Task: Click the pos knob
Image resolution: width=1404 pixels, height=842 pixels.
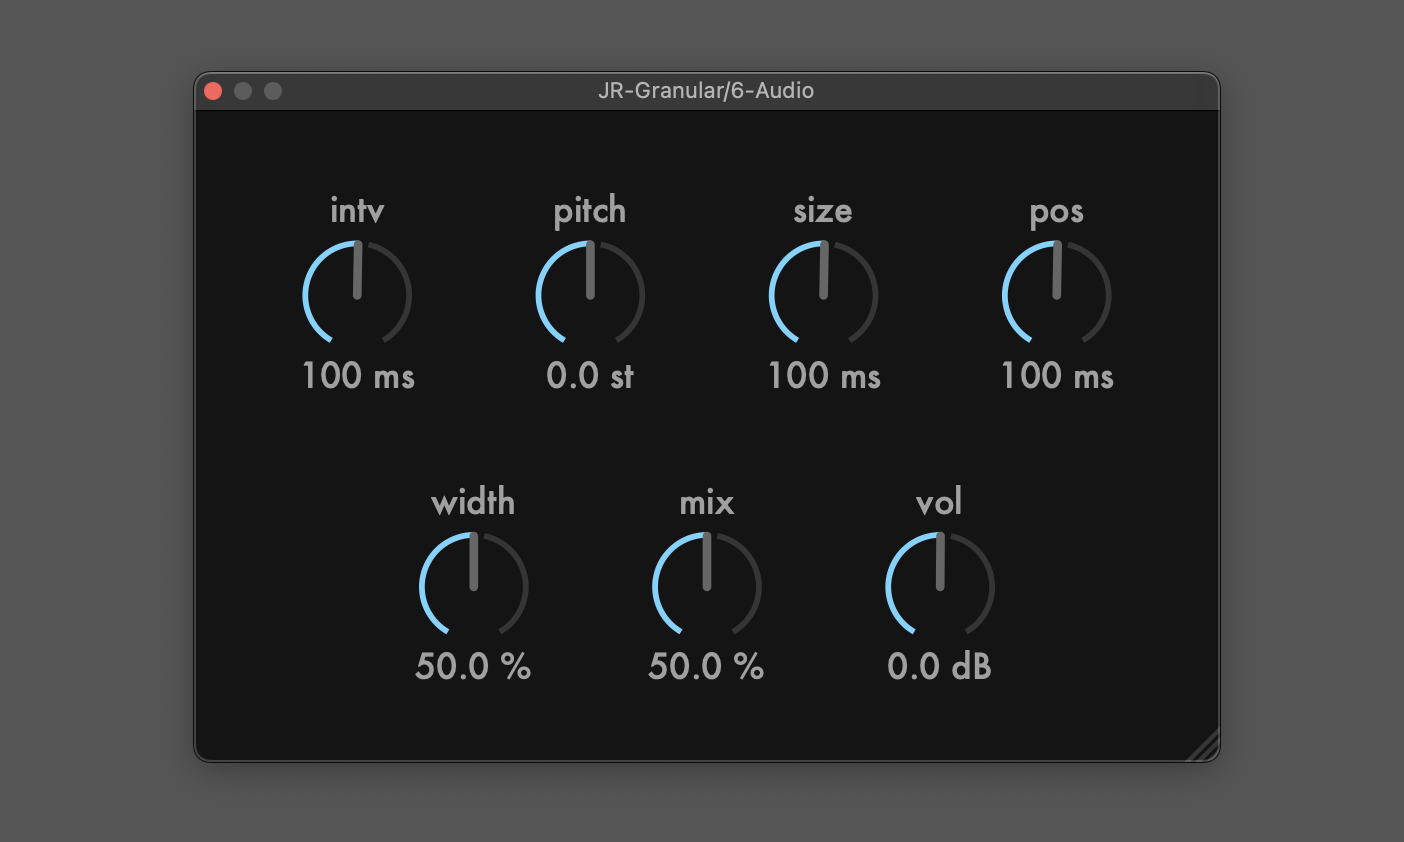Action: (1057, 293)
